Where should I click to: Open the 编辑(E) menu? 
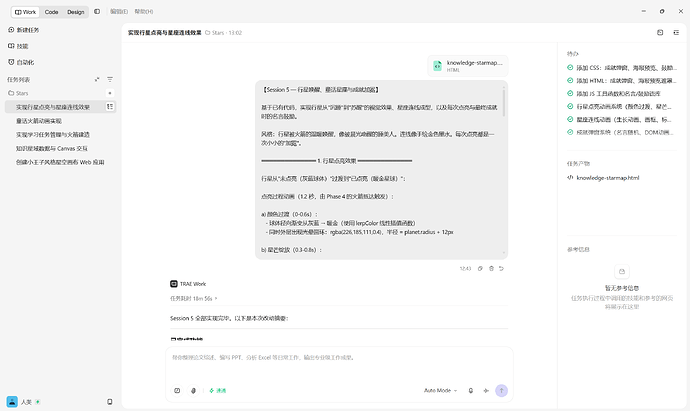[x=119, y=11]
